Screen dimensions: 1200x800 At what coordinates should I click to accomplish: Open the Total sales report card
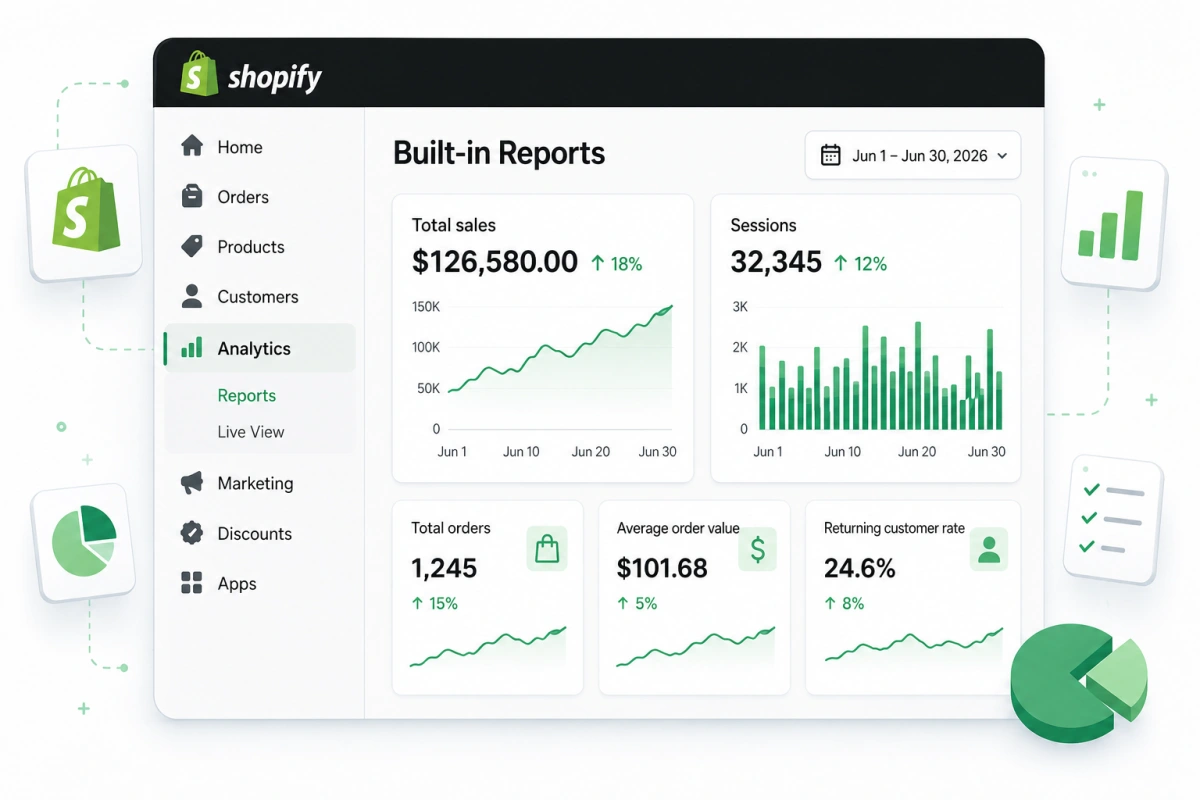(x=543, y=338)
